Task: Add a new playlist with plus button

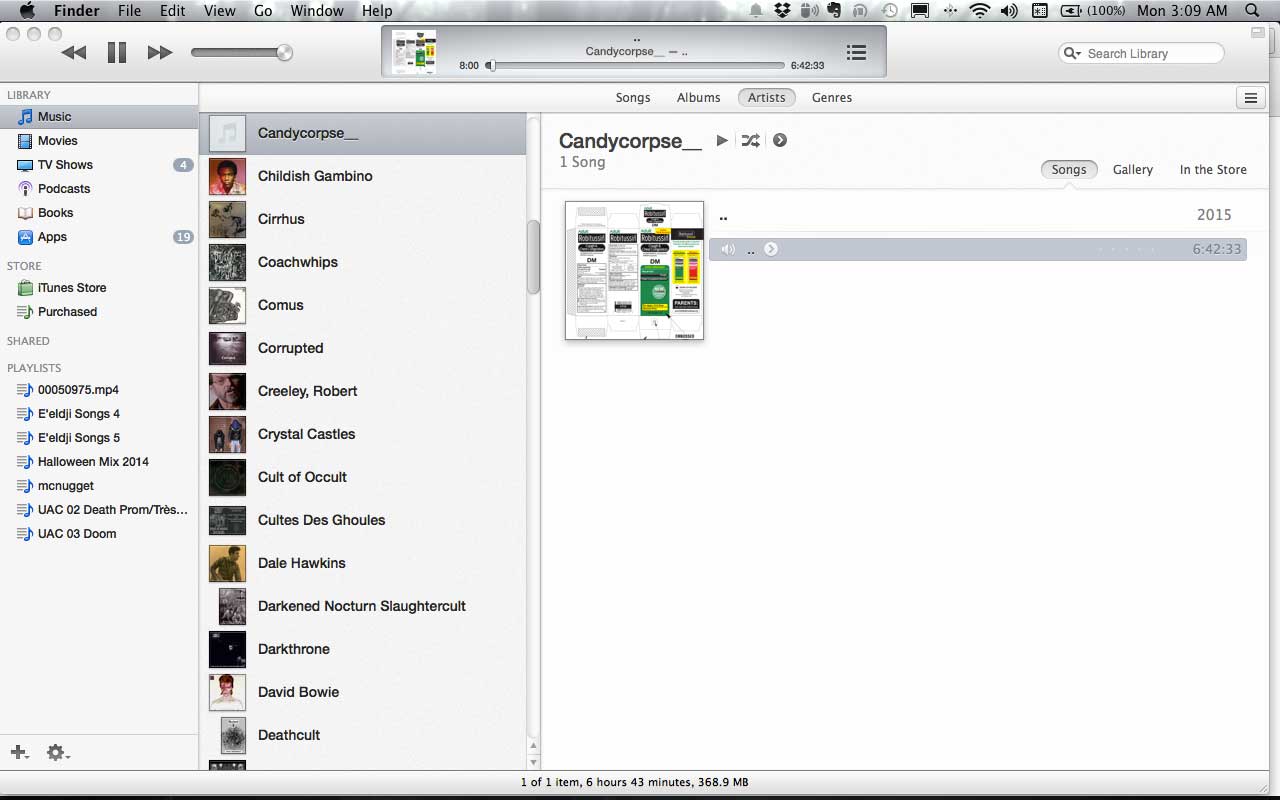Action: point(19,753)
